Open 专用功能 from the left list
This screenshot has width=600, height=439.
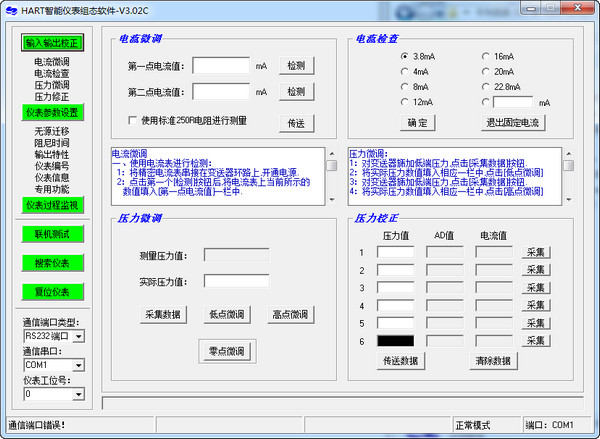pyautogui.click(x=52, y=189)
